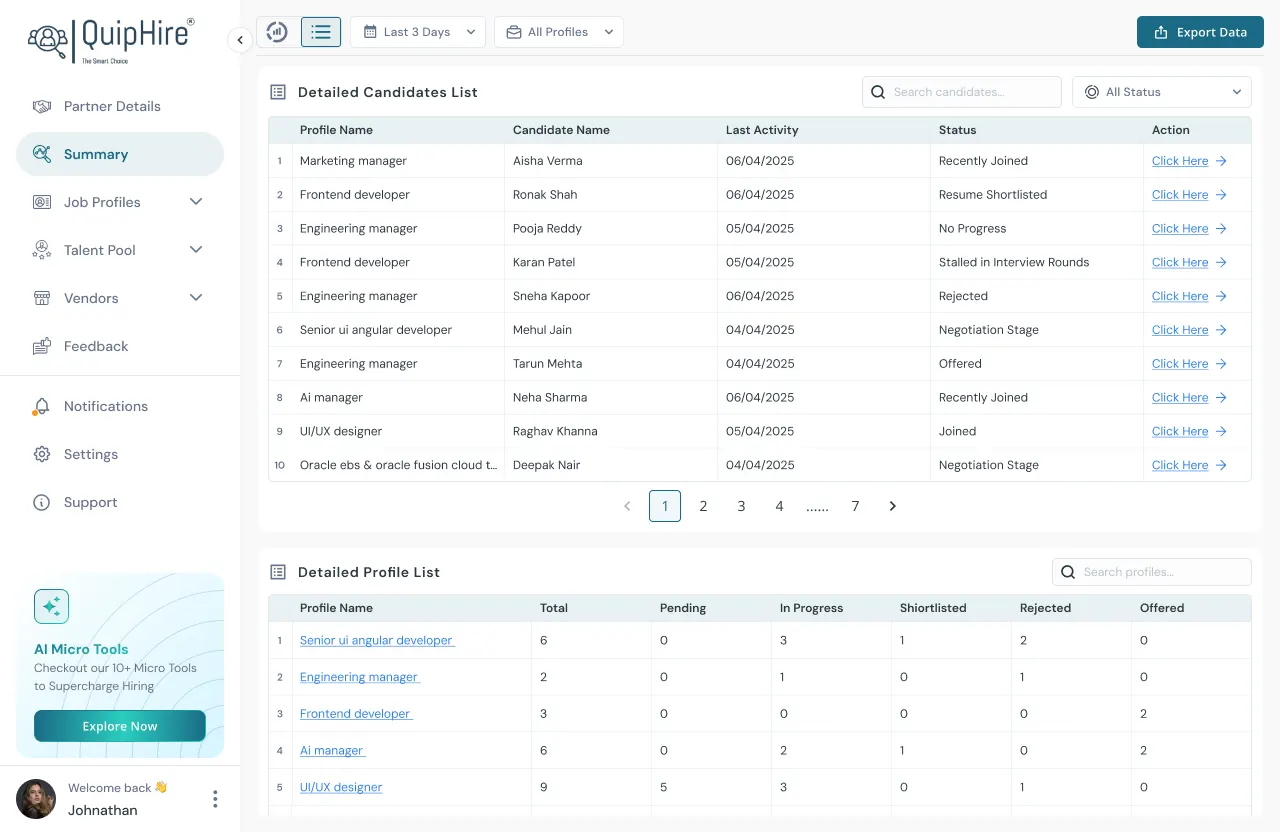The width and height of the screenshot is (1280, 832).
Task: Click the arrow icon in Karan Patel's row
Action: pos(1221,263)
